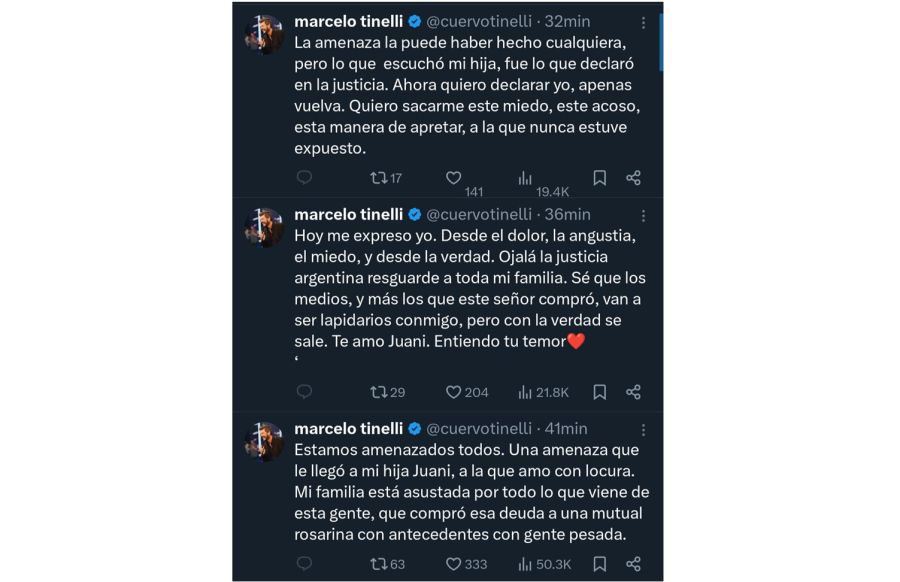Reply to the first tweet
This screenshot has height=582, width=900.
click(303, 177)
